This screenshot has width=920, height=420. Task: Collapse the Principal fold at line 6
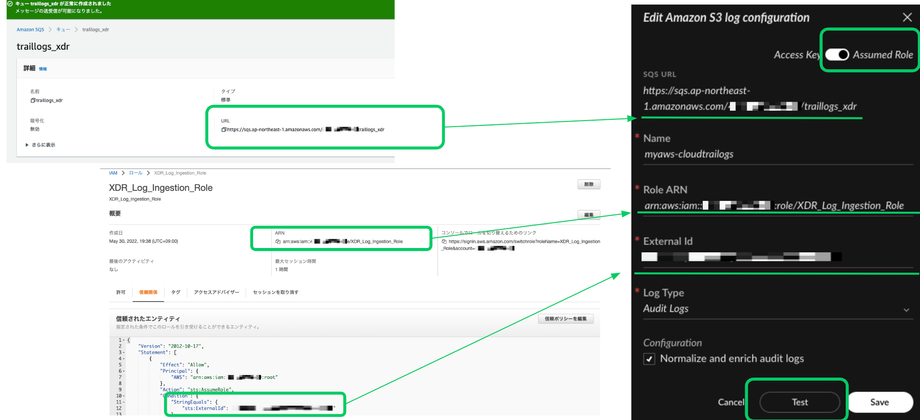122,371
